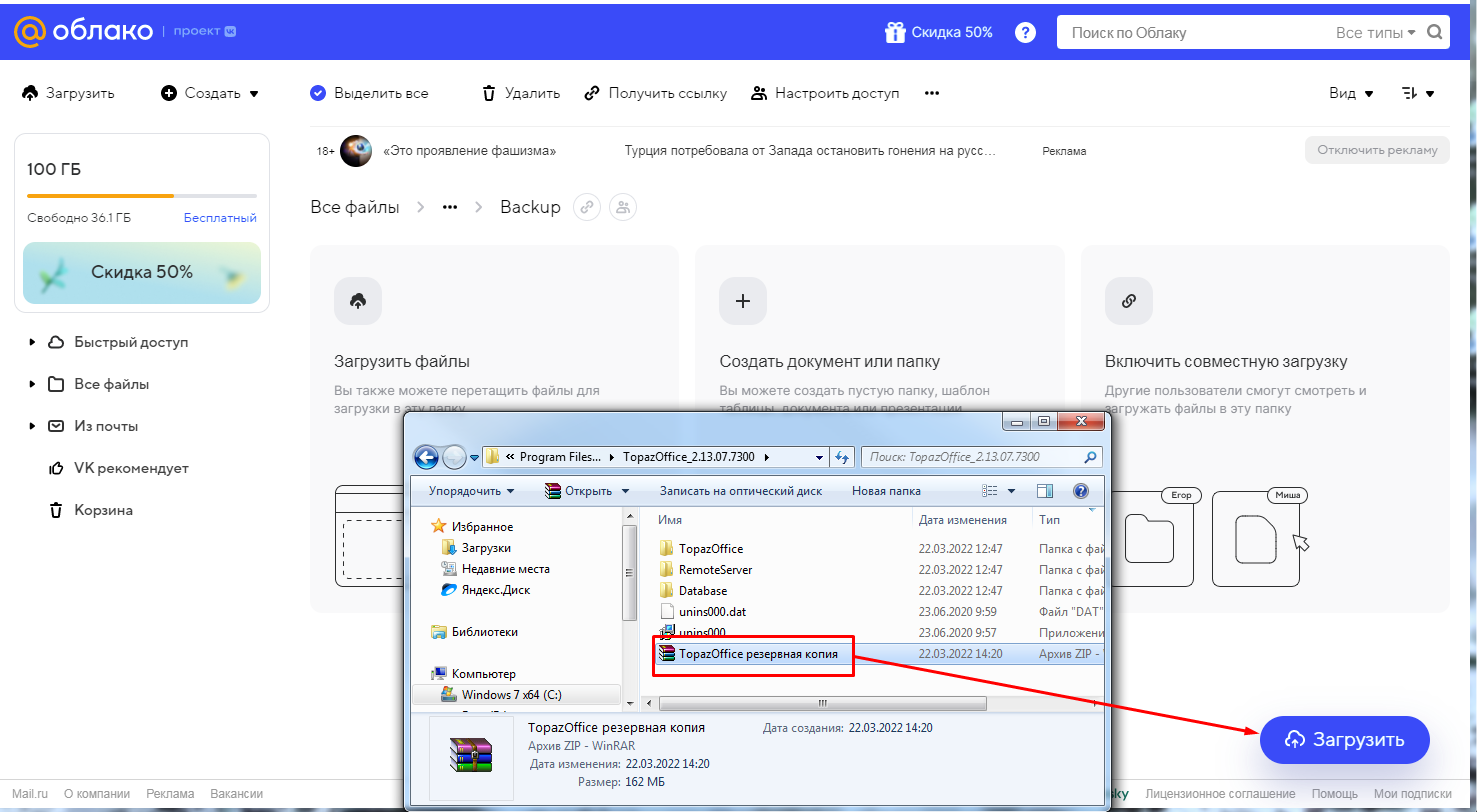Click the change view icon in Explorer
The image size is (1477, 812).
point(990,491)
